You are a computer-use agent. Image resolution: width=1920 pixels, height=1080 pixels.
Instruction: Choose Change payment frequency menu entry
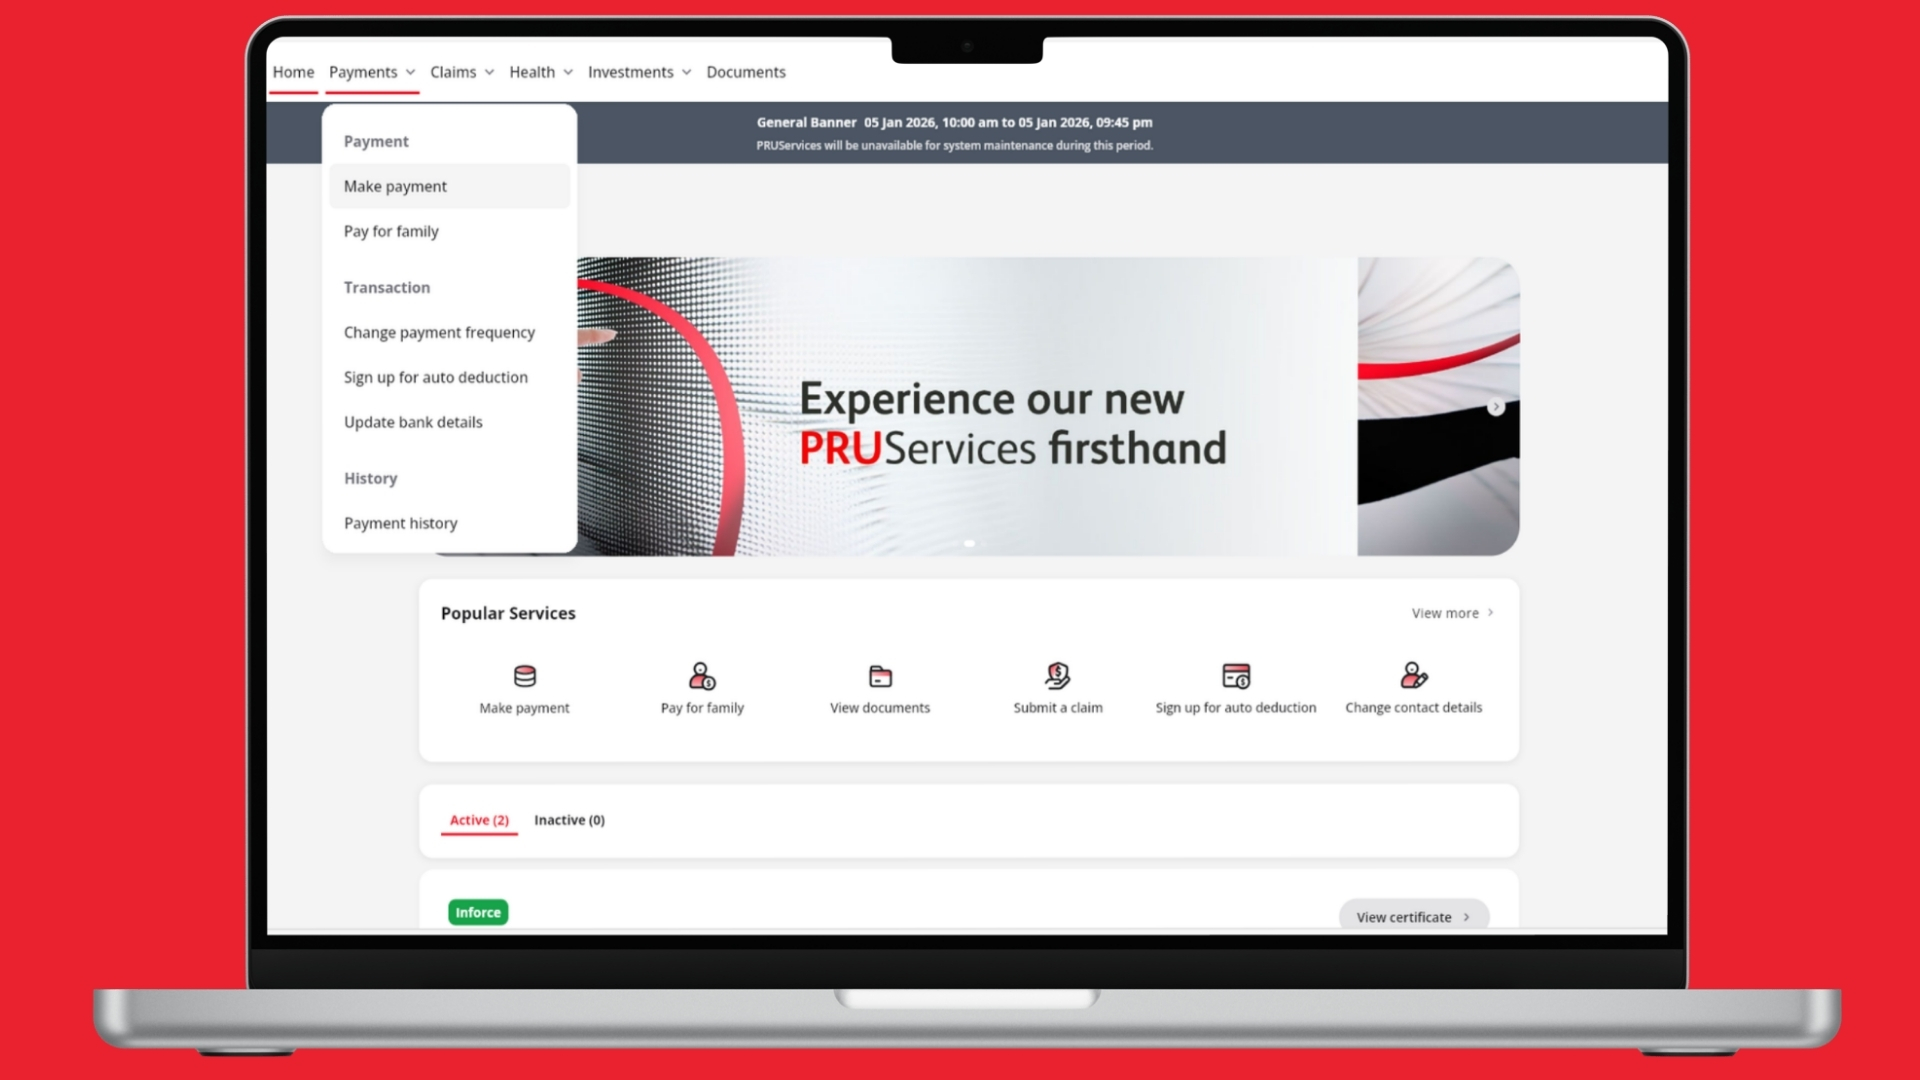[439, 333]
